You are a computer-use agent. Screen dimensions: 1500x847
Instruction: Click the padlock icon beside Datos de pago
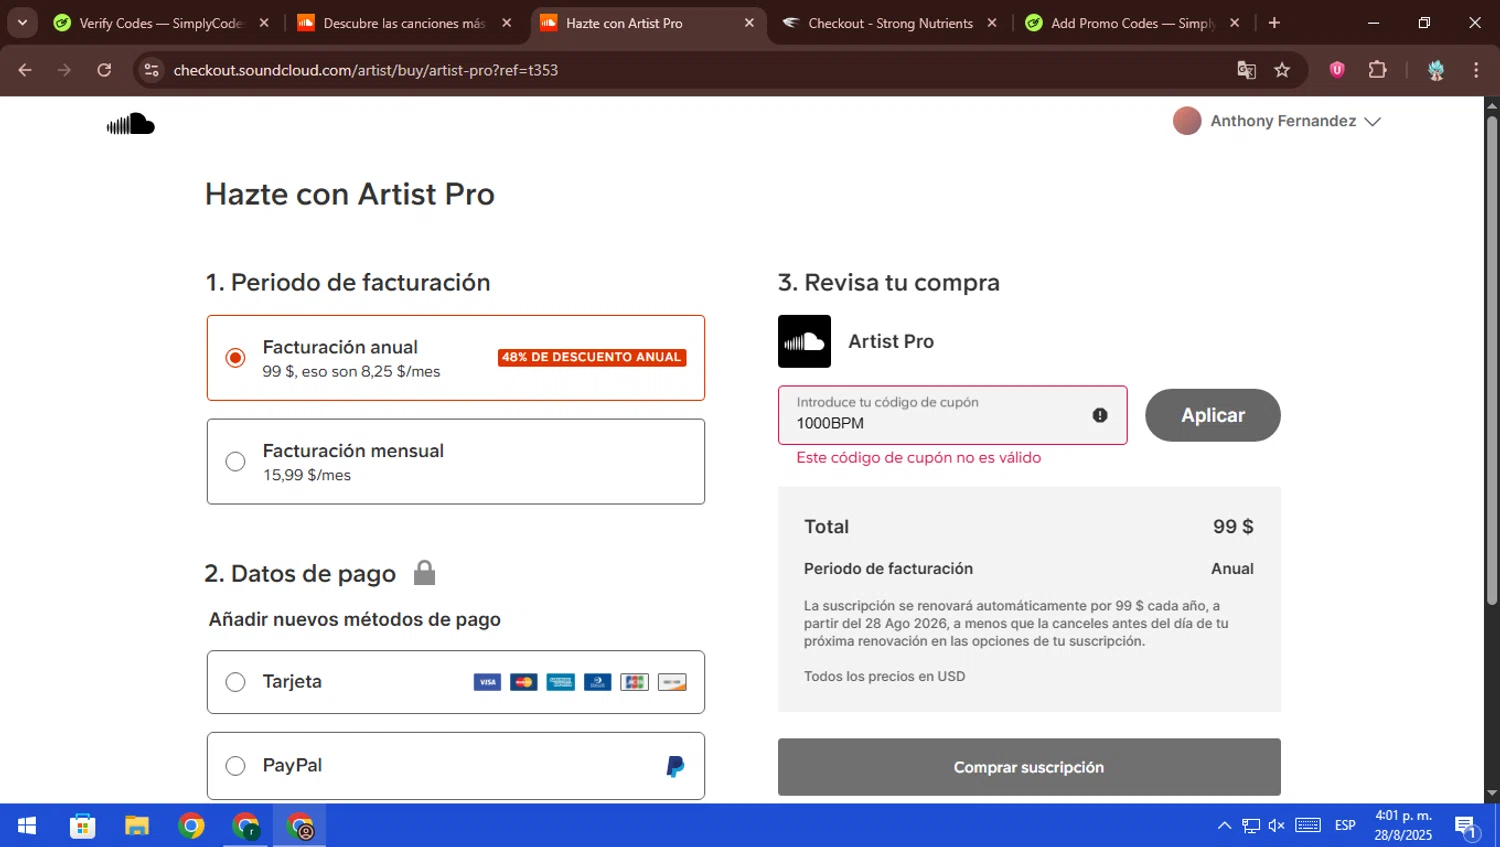tap(424, 572)
